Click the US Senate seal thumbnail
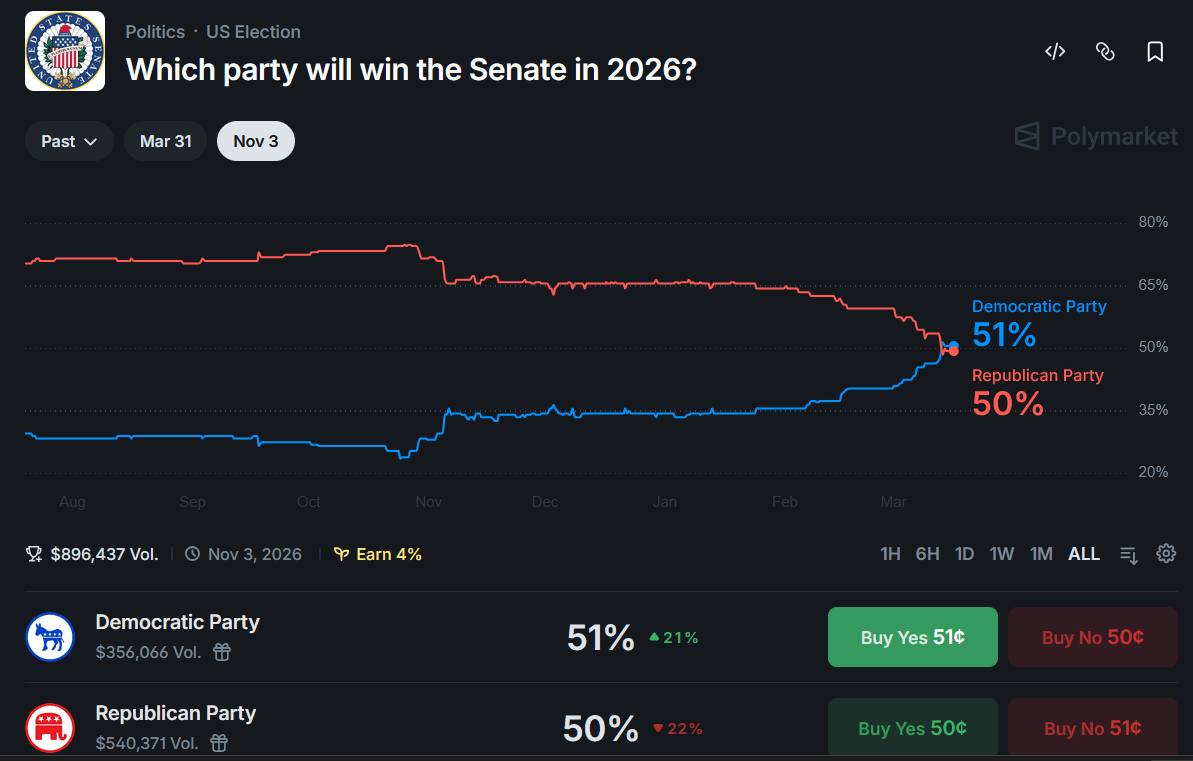This screenshot has width=1193, height=761. pos(65,51)
